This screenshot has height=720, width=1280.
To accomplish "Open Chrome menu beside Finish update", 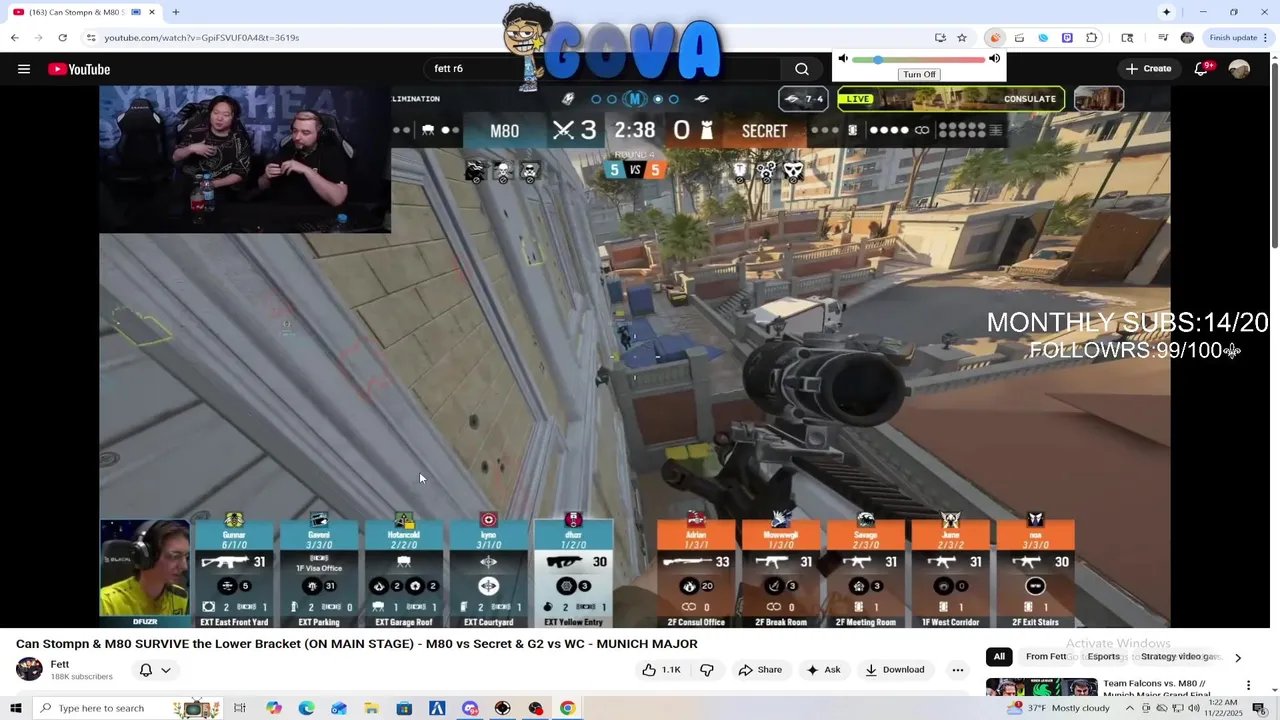I will [1267, 38].
